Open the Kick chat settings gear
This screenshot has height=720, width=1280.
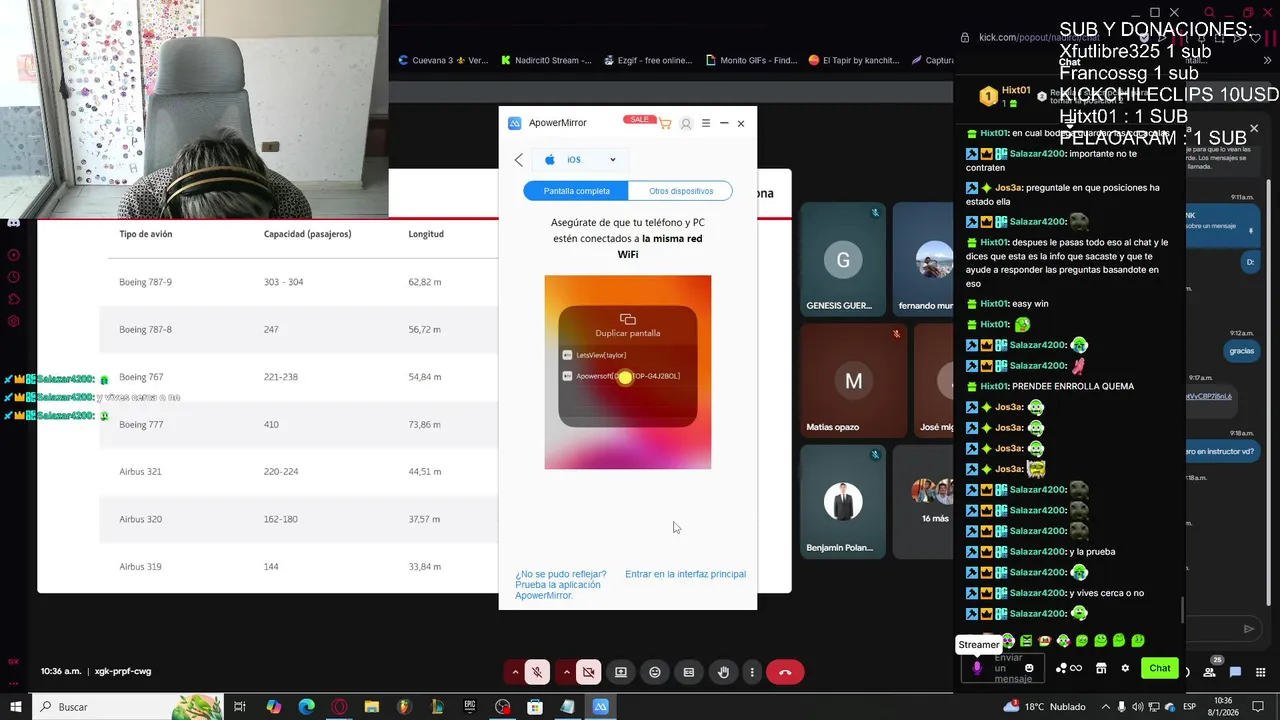(x=1125, y=668)
